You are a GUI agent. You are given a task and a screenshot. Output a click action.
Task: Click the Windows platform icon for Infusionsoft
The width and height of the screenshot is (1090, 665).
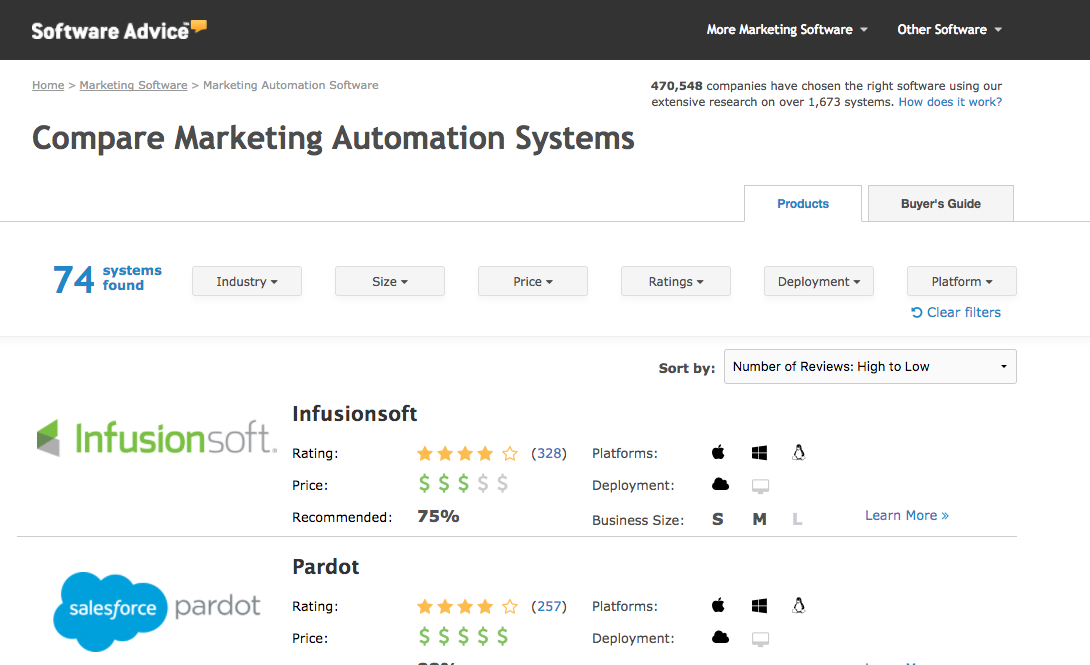click(x=759, y=453)
